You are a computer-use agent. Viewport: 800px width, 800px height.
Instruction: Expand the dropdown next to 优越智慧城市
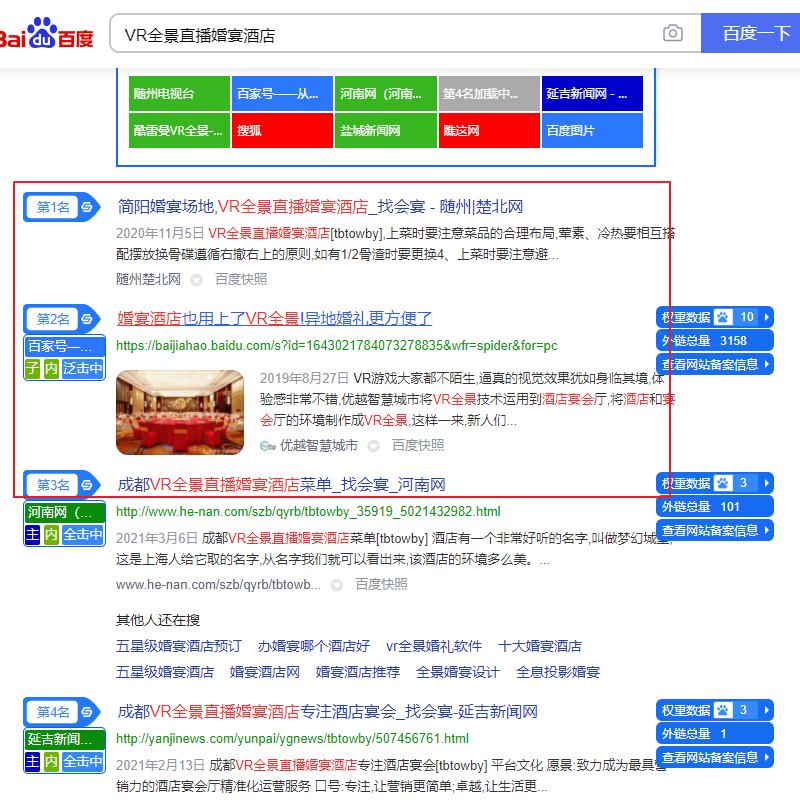point(373,446)
